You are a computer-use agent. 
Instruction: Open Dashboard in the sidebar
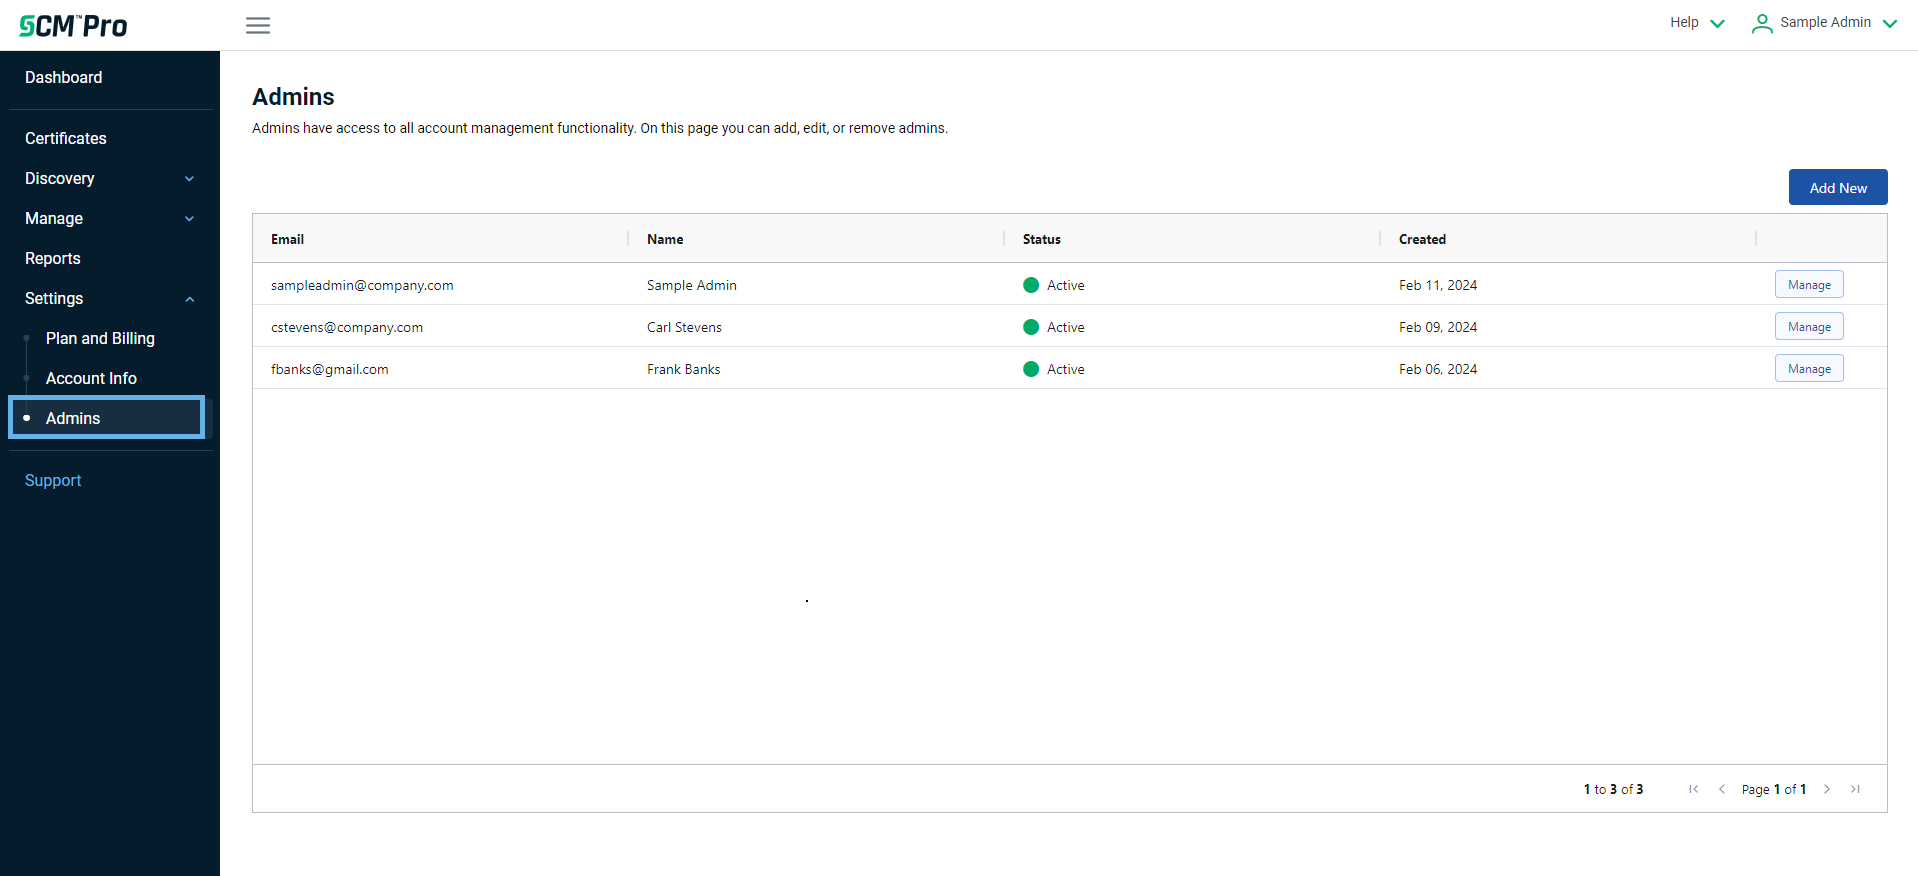pos(64,77)
